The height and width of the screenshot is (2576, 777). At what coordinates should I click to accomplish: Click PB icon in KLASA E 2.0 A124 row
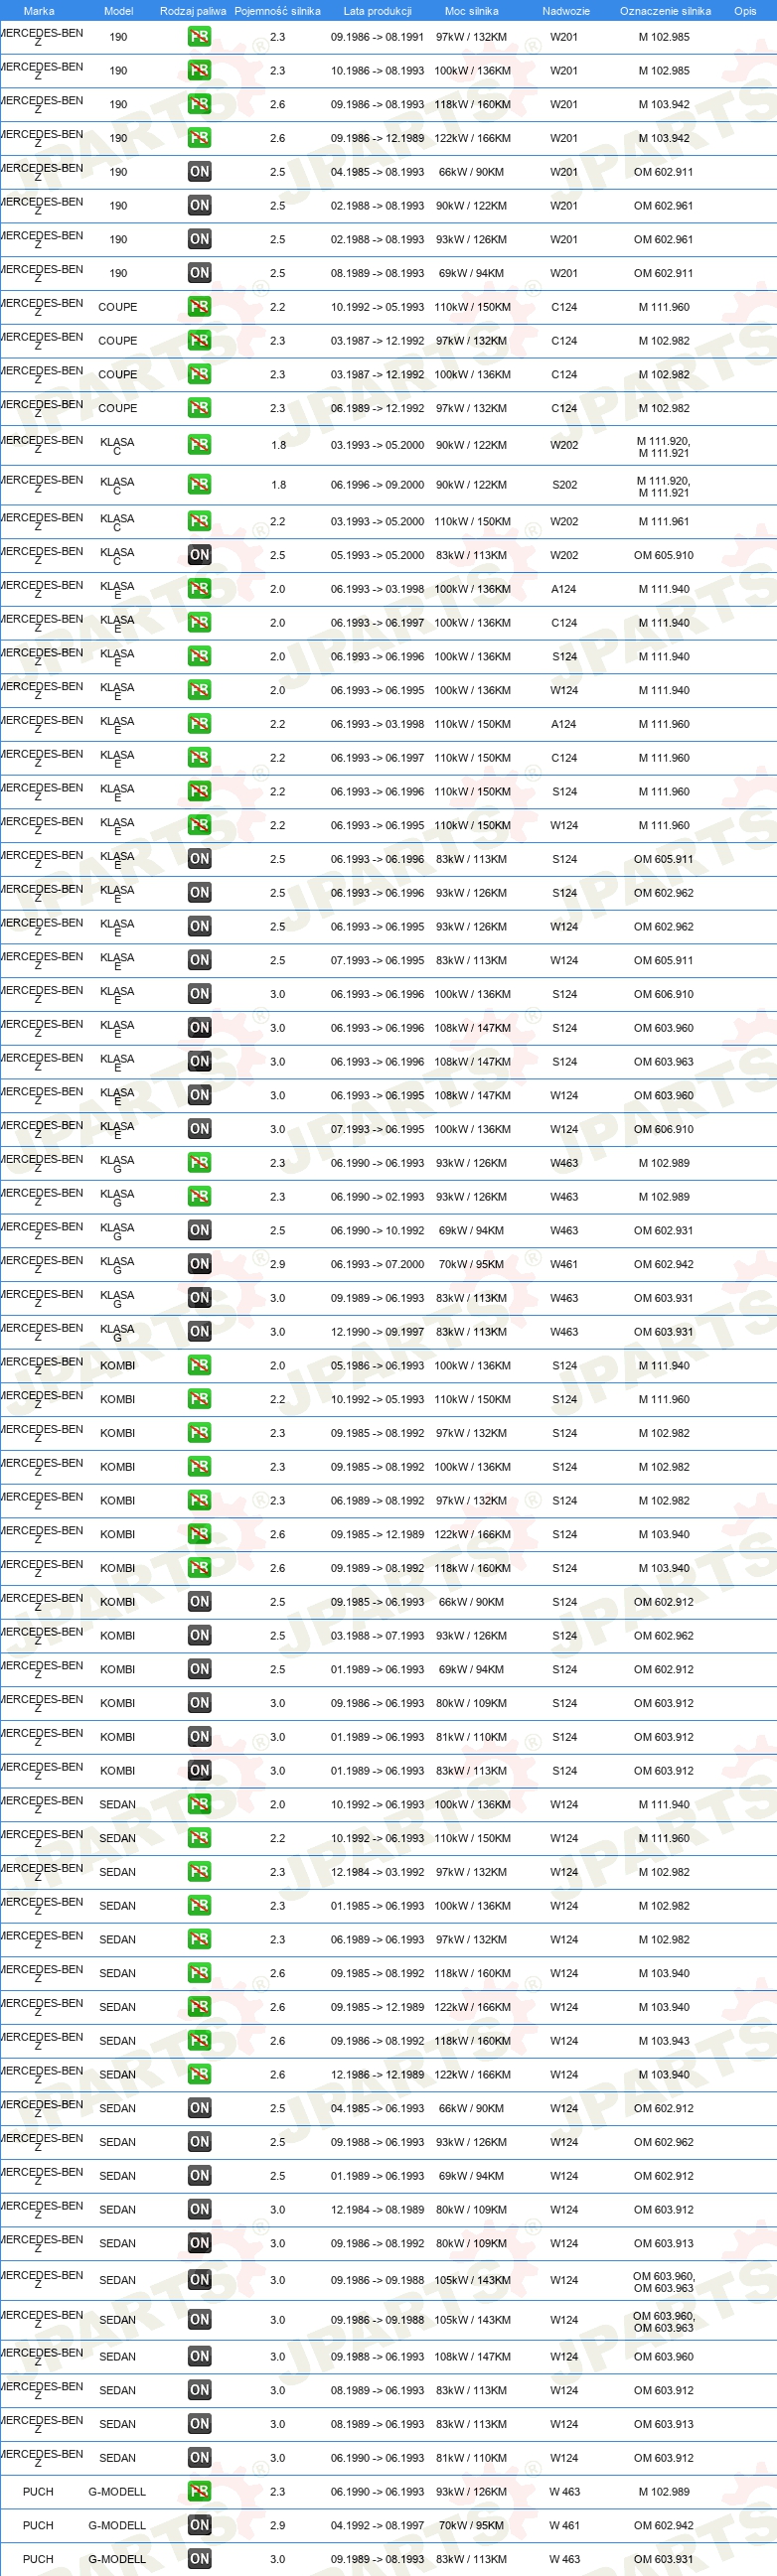click(x=199, y=589)
